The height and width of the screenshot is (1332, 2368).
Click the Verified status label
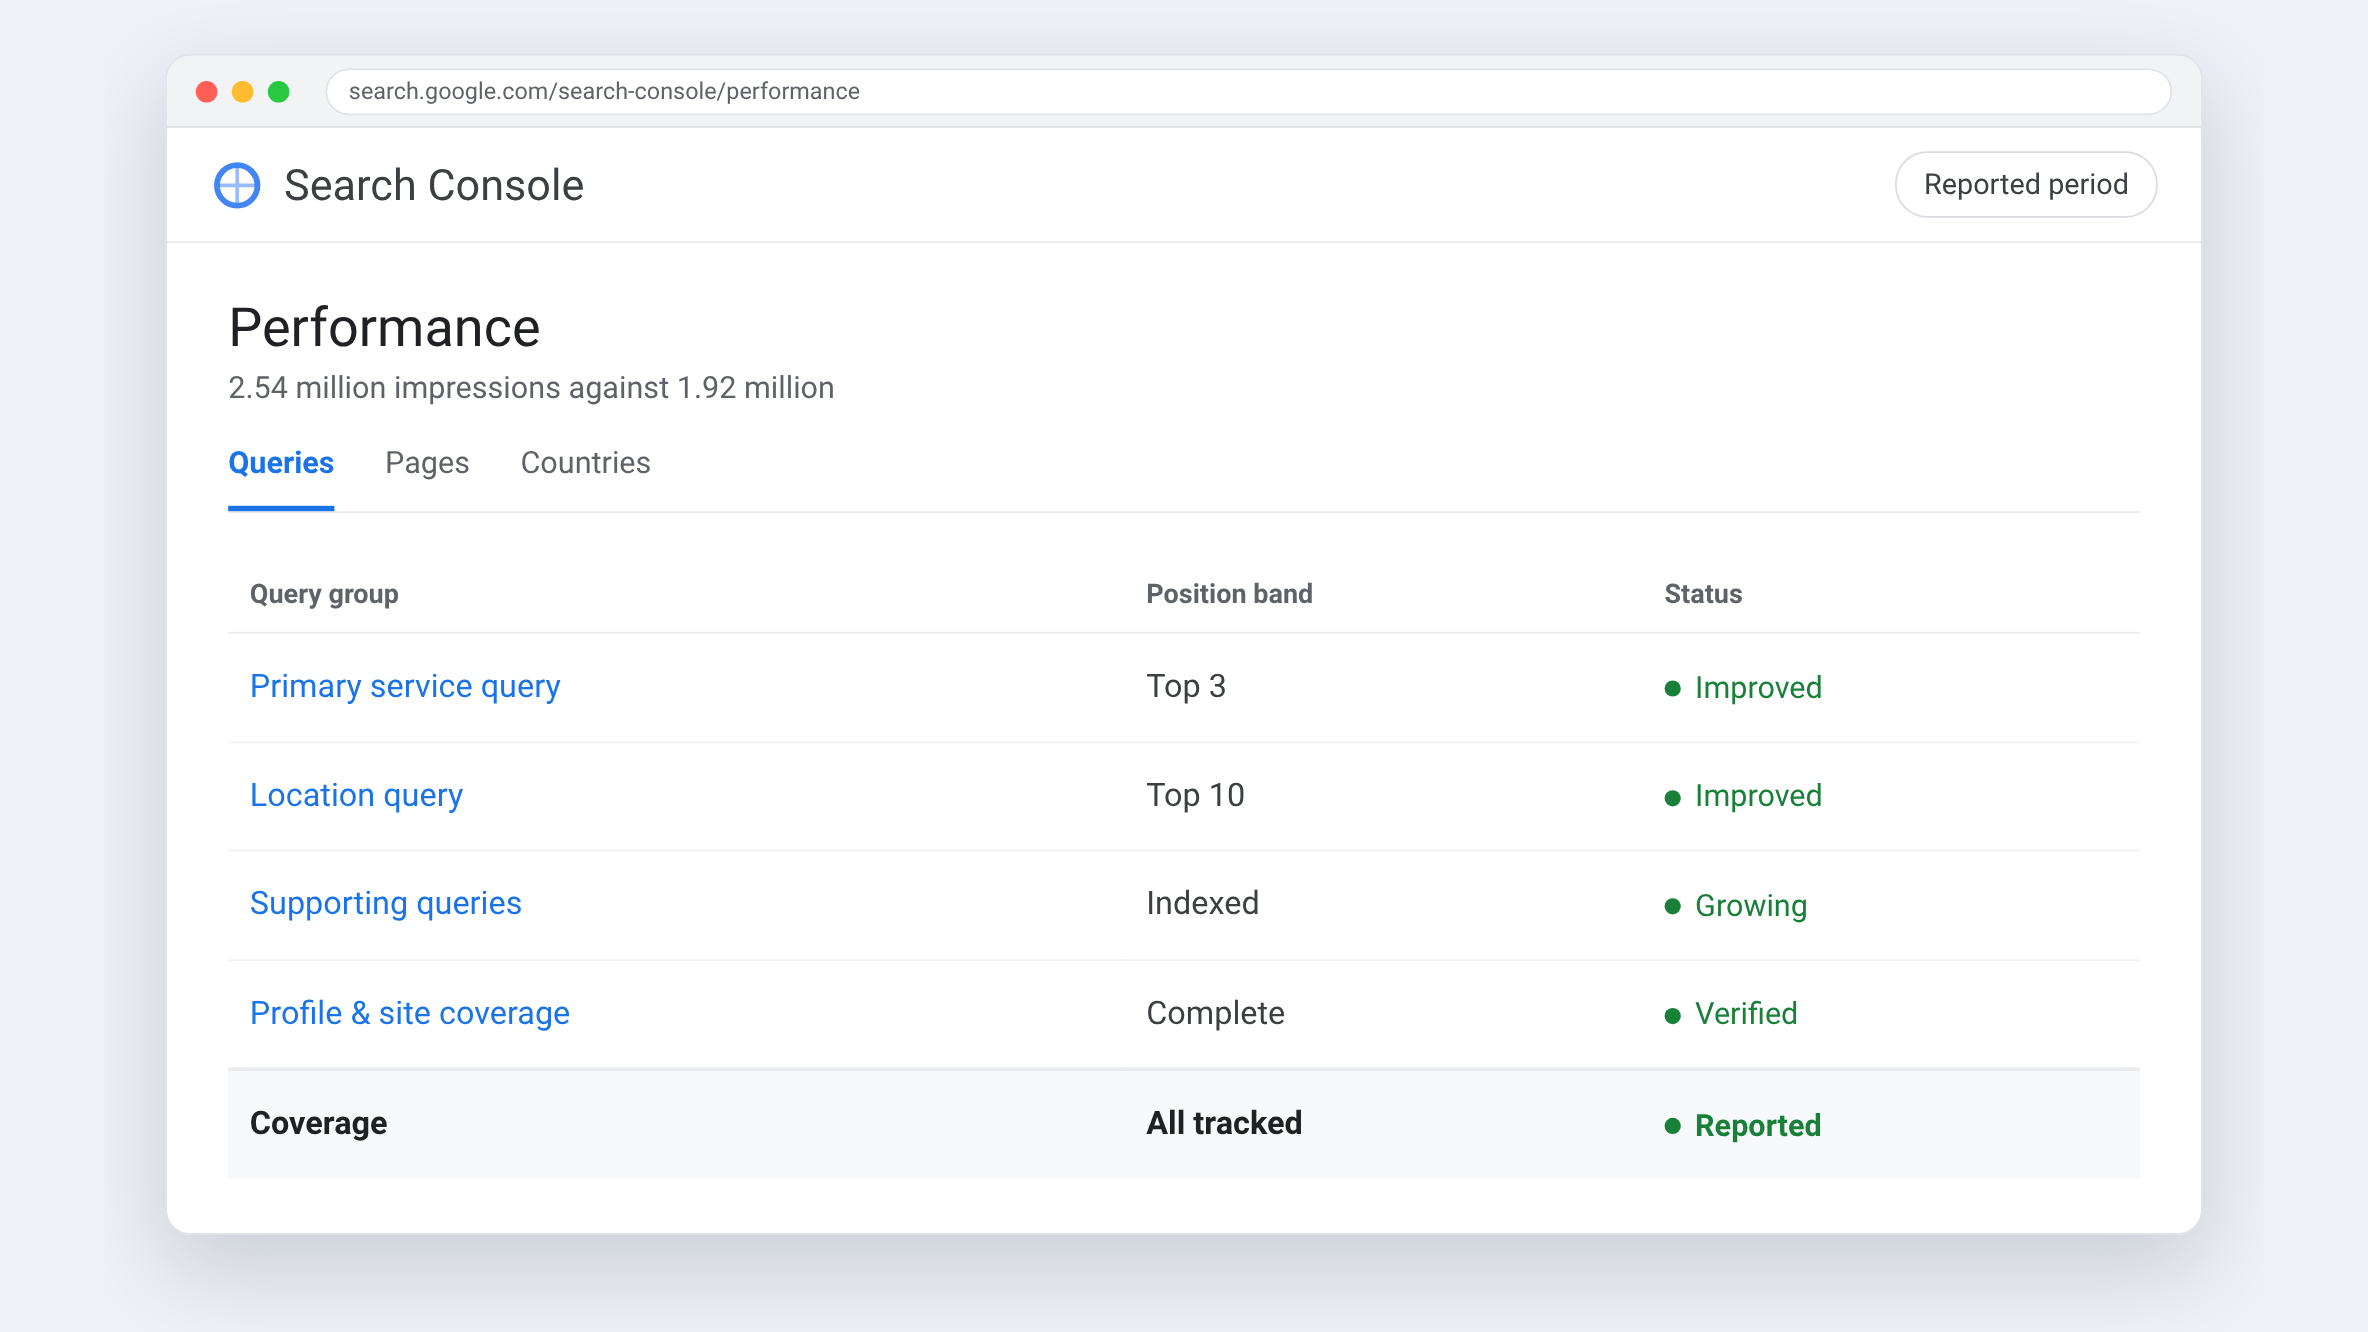tap(1731, 1015)
